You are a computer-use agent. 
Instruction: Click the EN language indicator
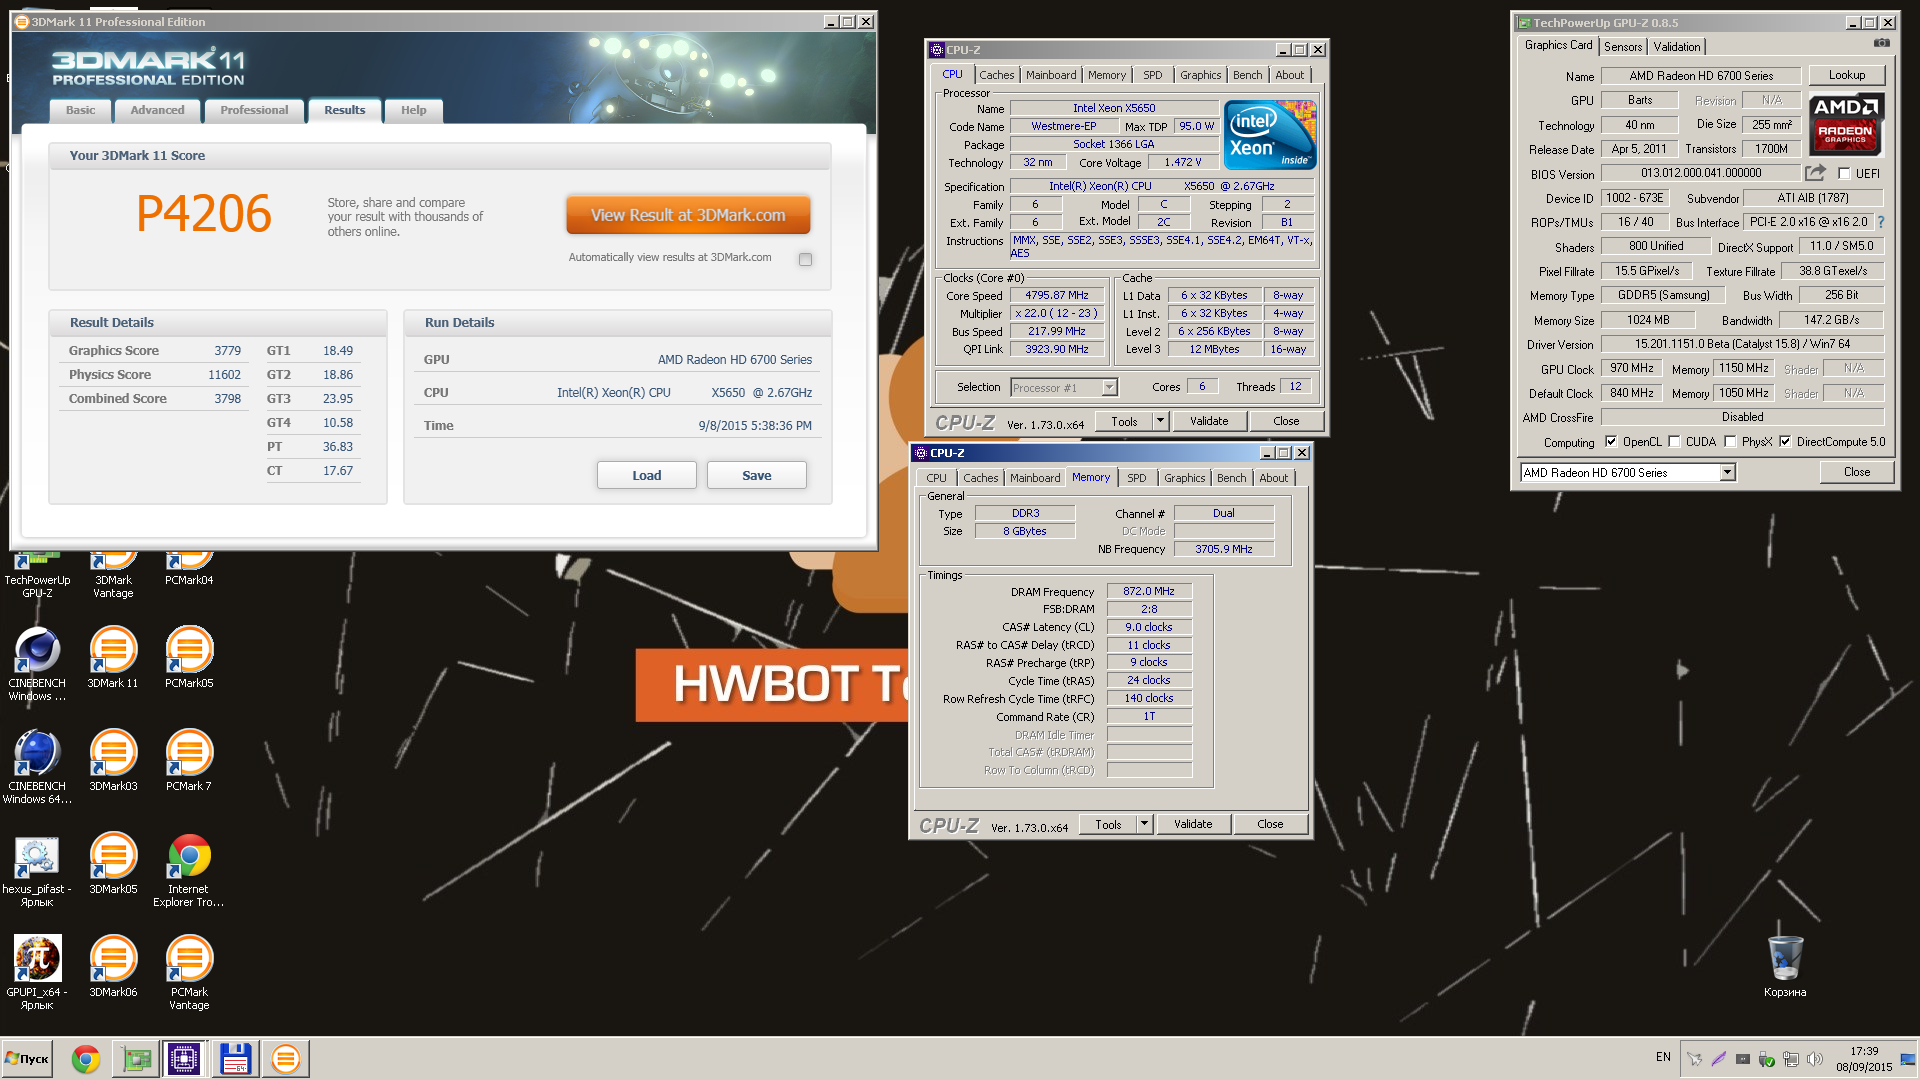point(1663,1057)
